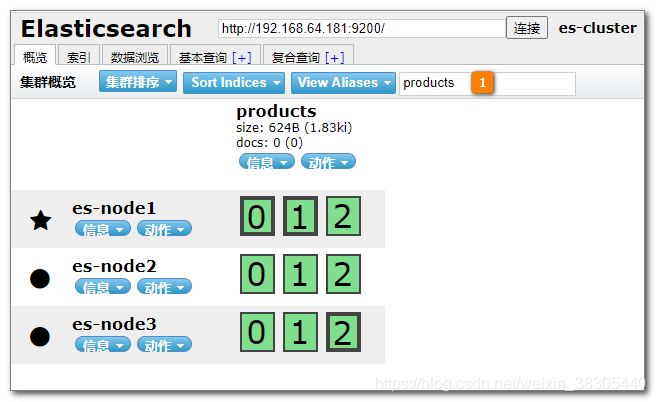Add a new 复合查询 tab via [+]
Screen dimensions: 656x402
point(335,57)
